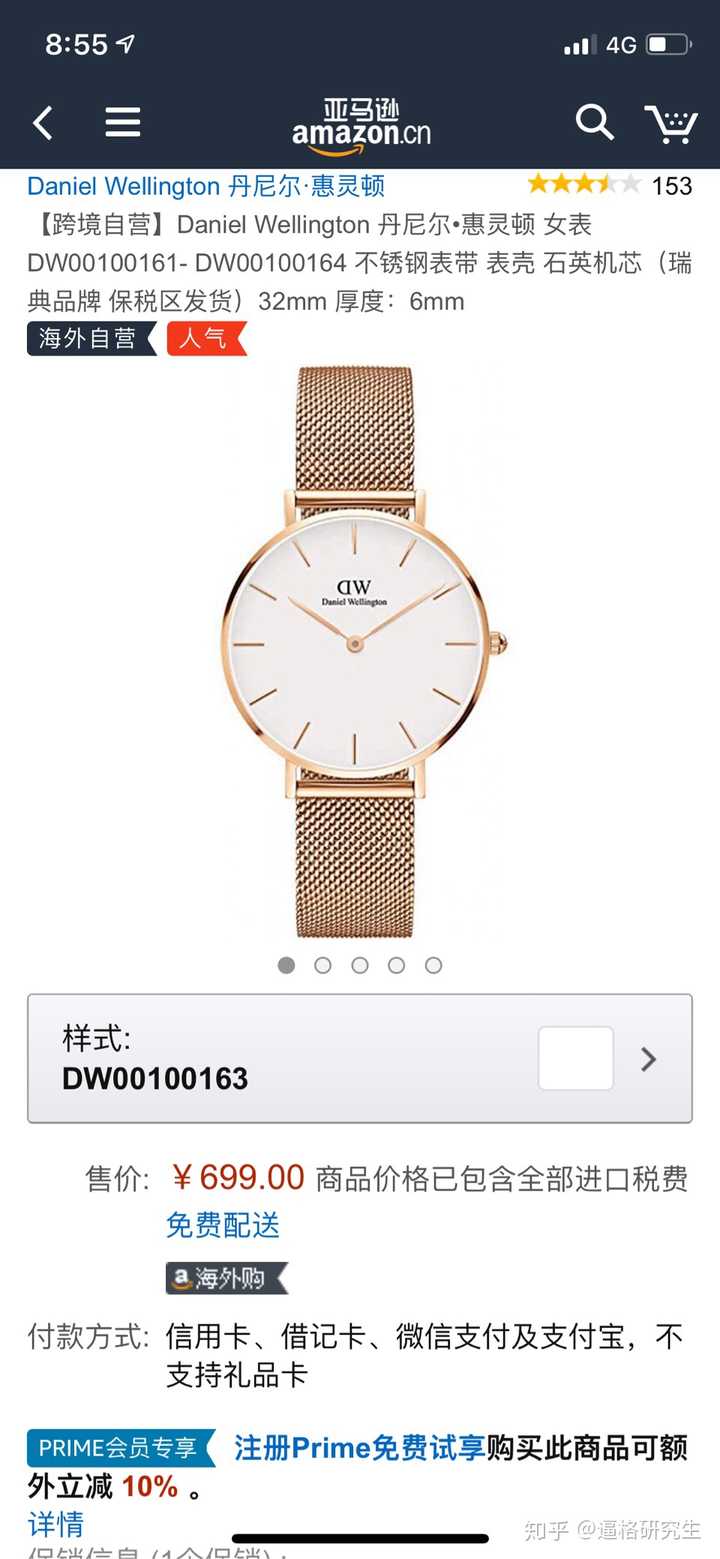Screen dimensions: 720x1559
Task: Tap the 海外购 badge icon
Action: (226, 1278)
